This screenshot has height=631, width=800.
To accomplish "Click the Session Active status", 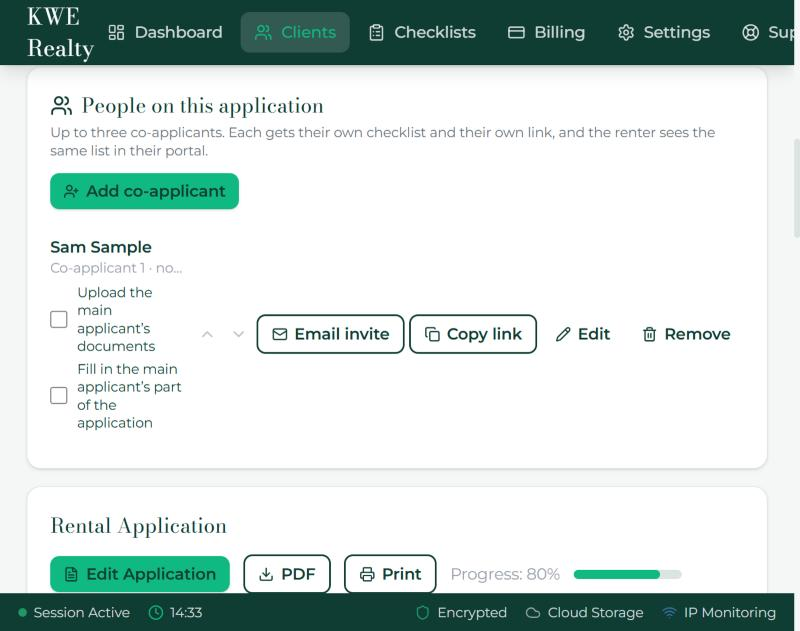I will click(74, 612).
